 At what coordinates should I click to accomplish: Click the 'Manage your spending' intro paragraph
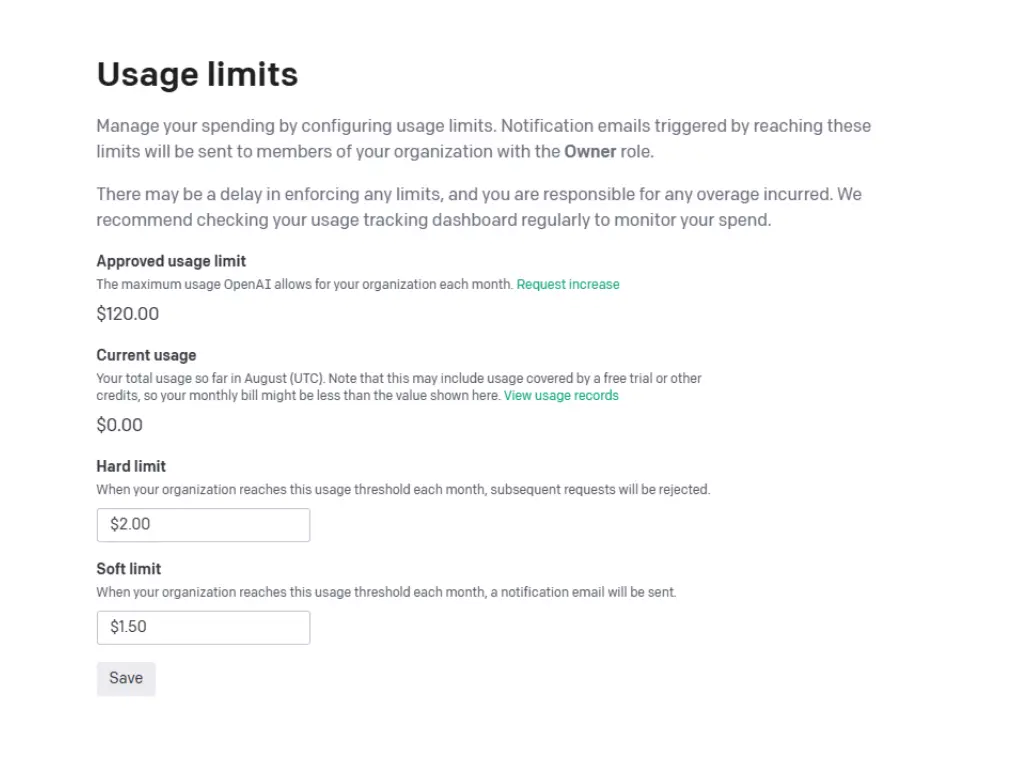point(483,127)
